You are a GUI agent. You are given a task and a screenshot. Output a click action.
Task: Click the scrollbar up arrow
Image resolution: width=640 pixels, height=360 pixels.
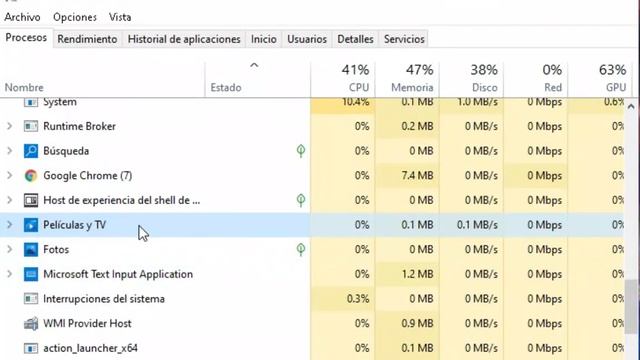pos(631,107)
